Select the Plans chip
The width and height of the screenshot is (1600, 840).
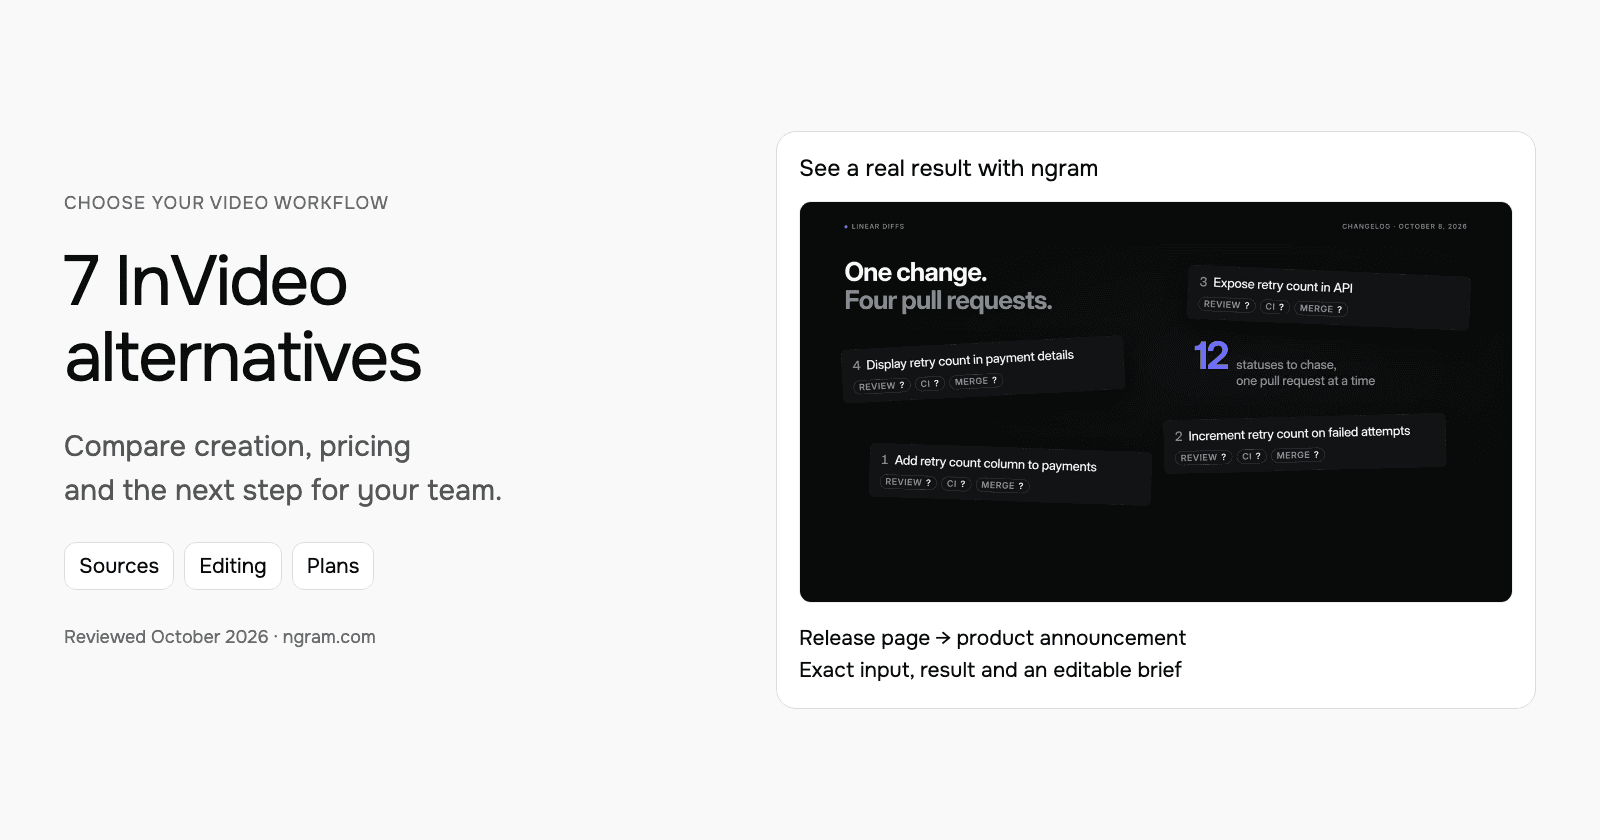click(x=333, y=566)
